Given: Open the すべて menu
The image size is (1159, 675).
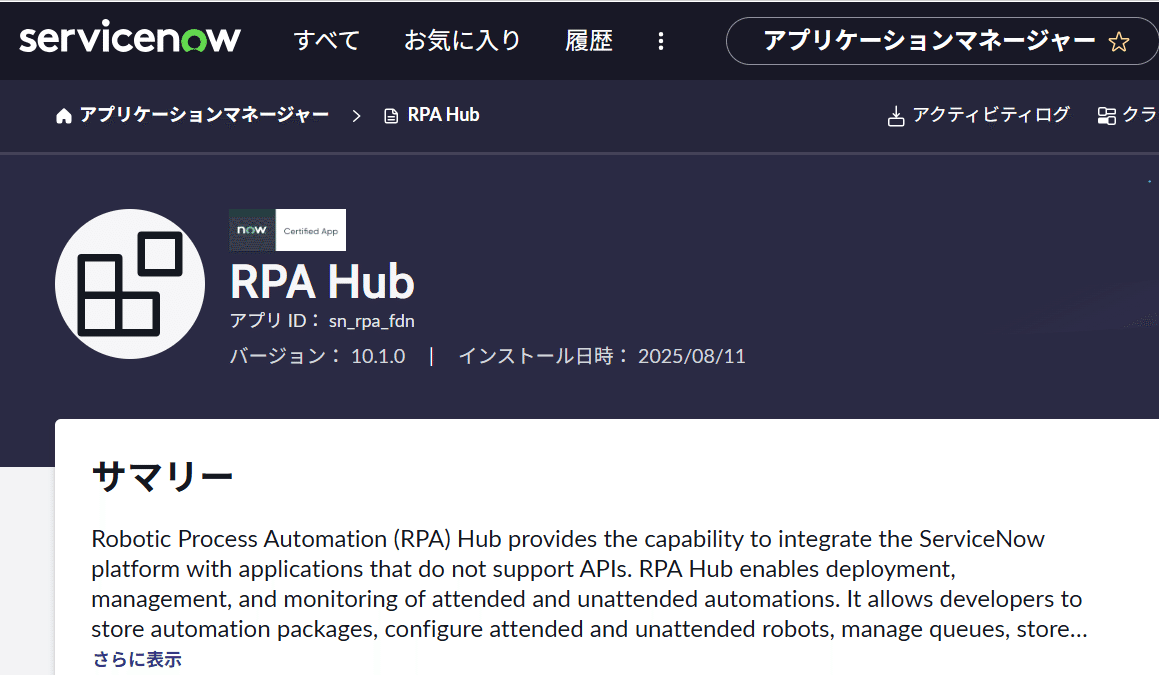Looking at the screenshot, I should pos(326,40).
